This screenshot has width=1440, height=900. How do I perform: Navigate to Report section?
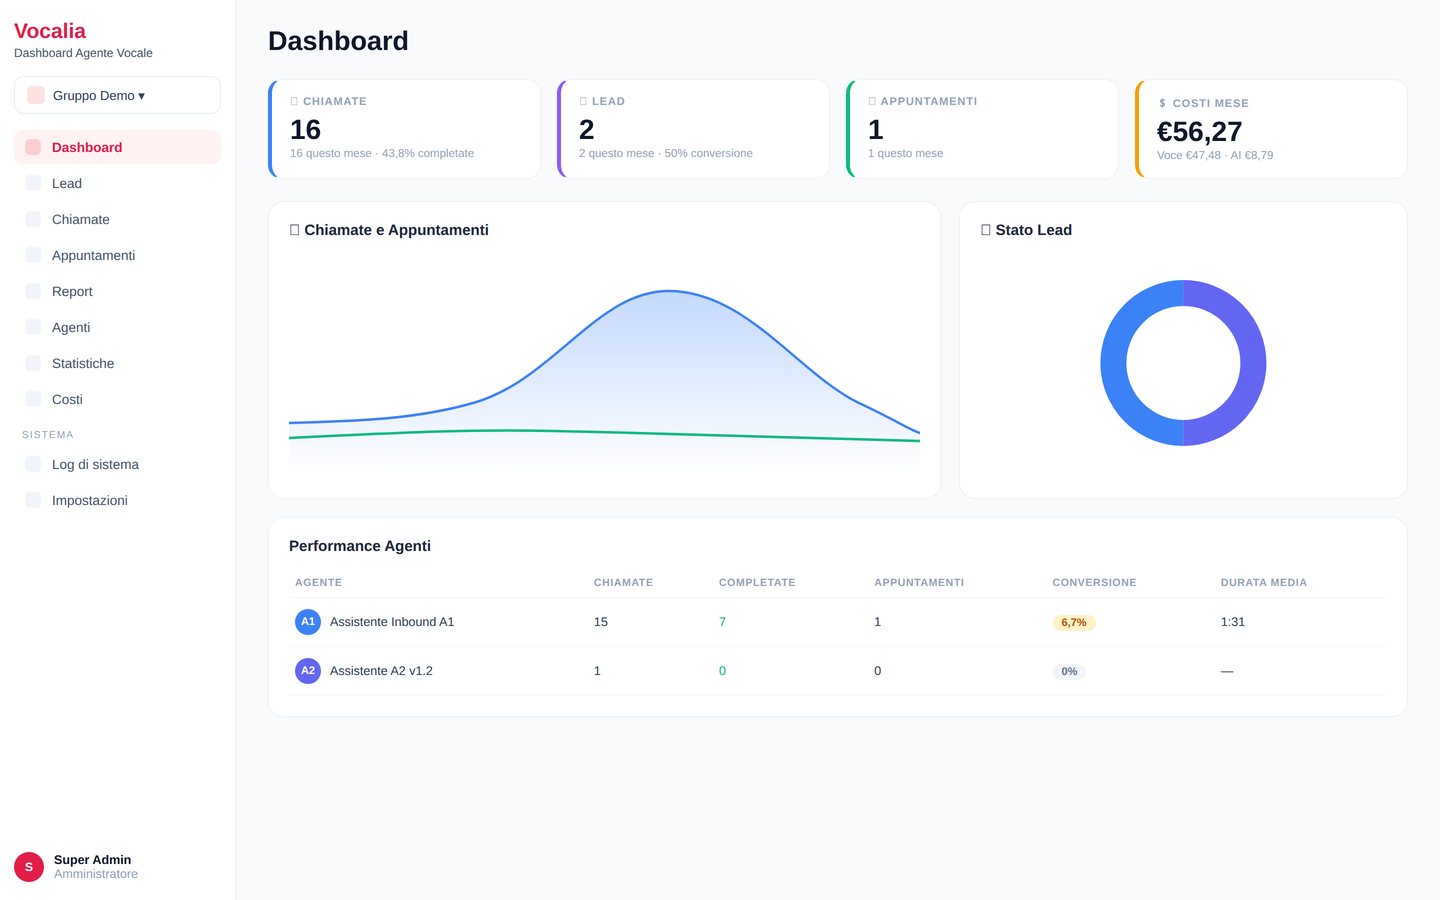click(117, 291)
